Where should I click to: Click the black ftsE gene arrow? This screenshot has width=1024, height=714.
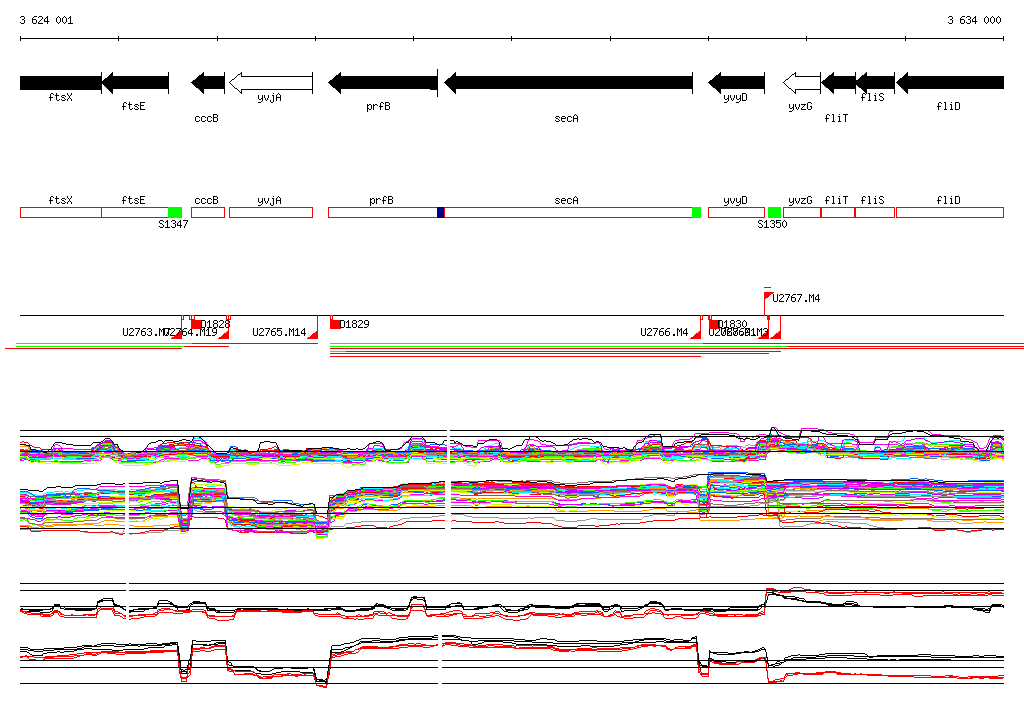(135, 82)
